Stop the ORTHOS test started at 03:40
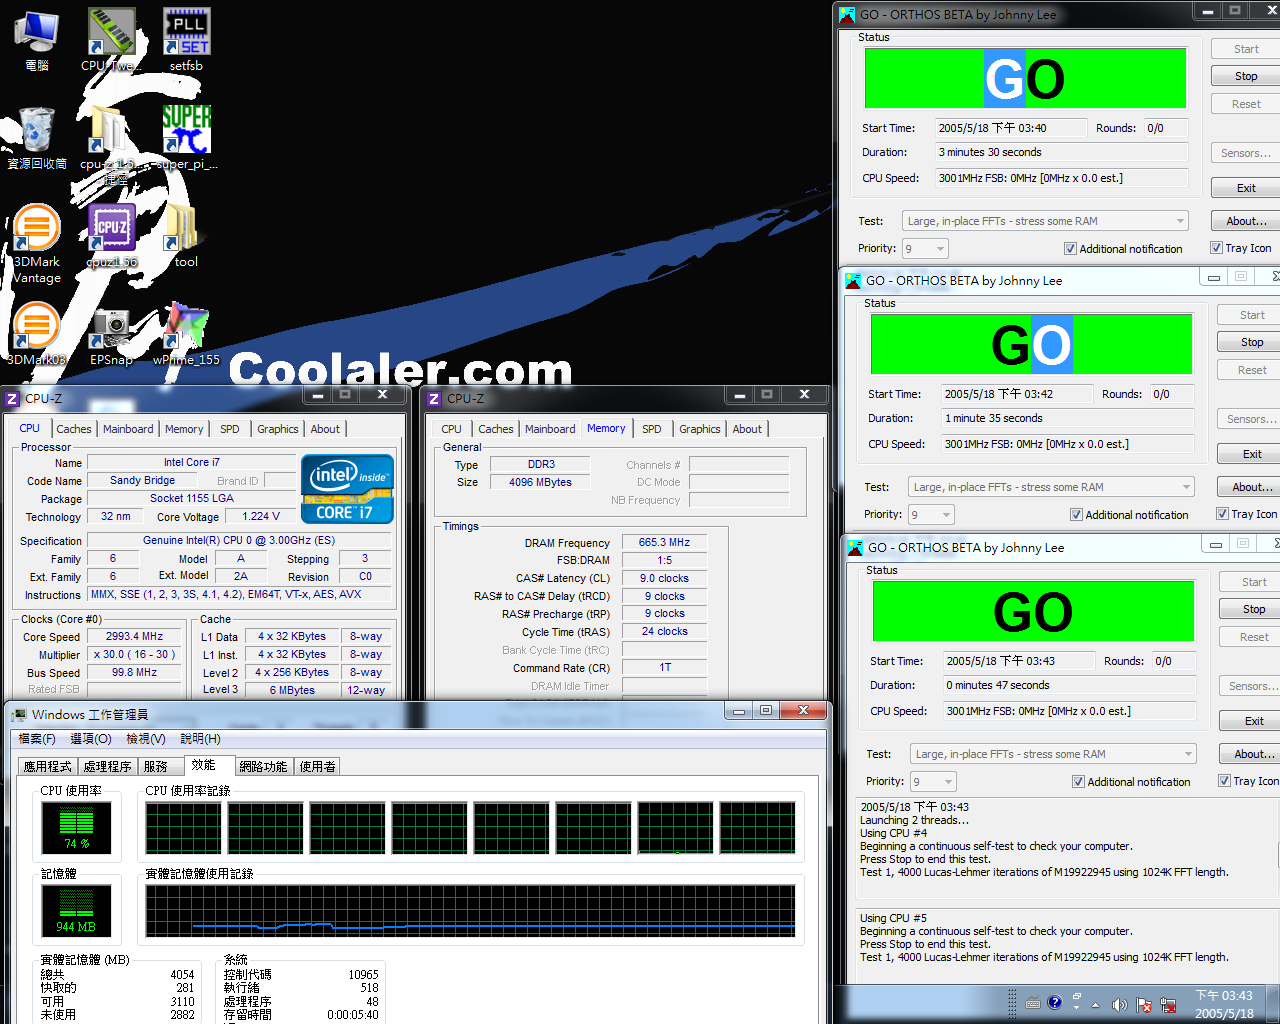Image resolution: width=1280 pixels, height=1024 pixels. [1246, 76]
